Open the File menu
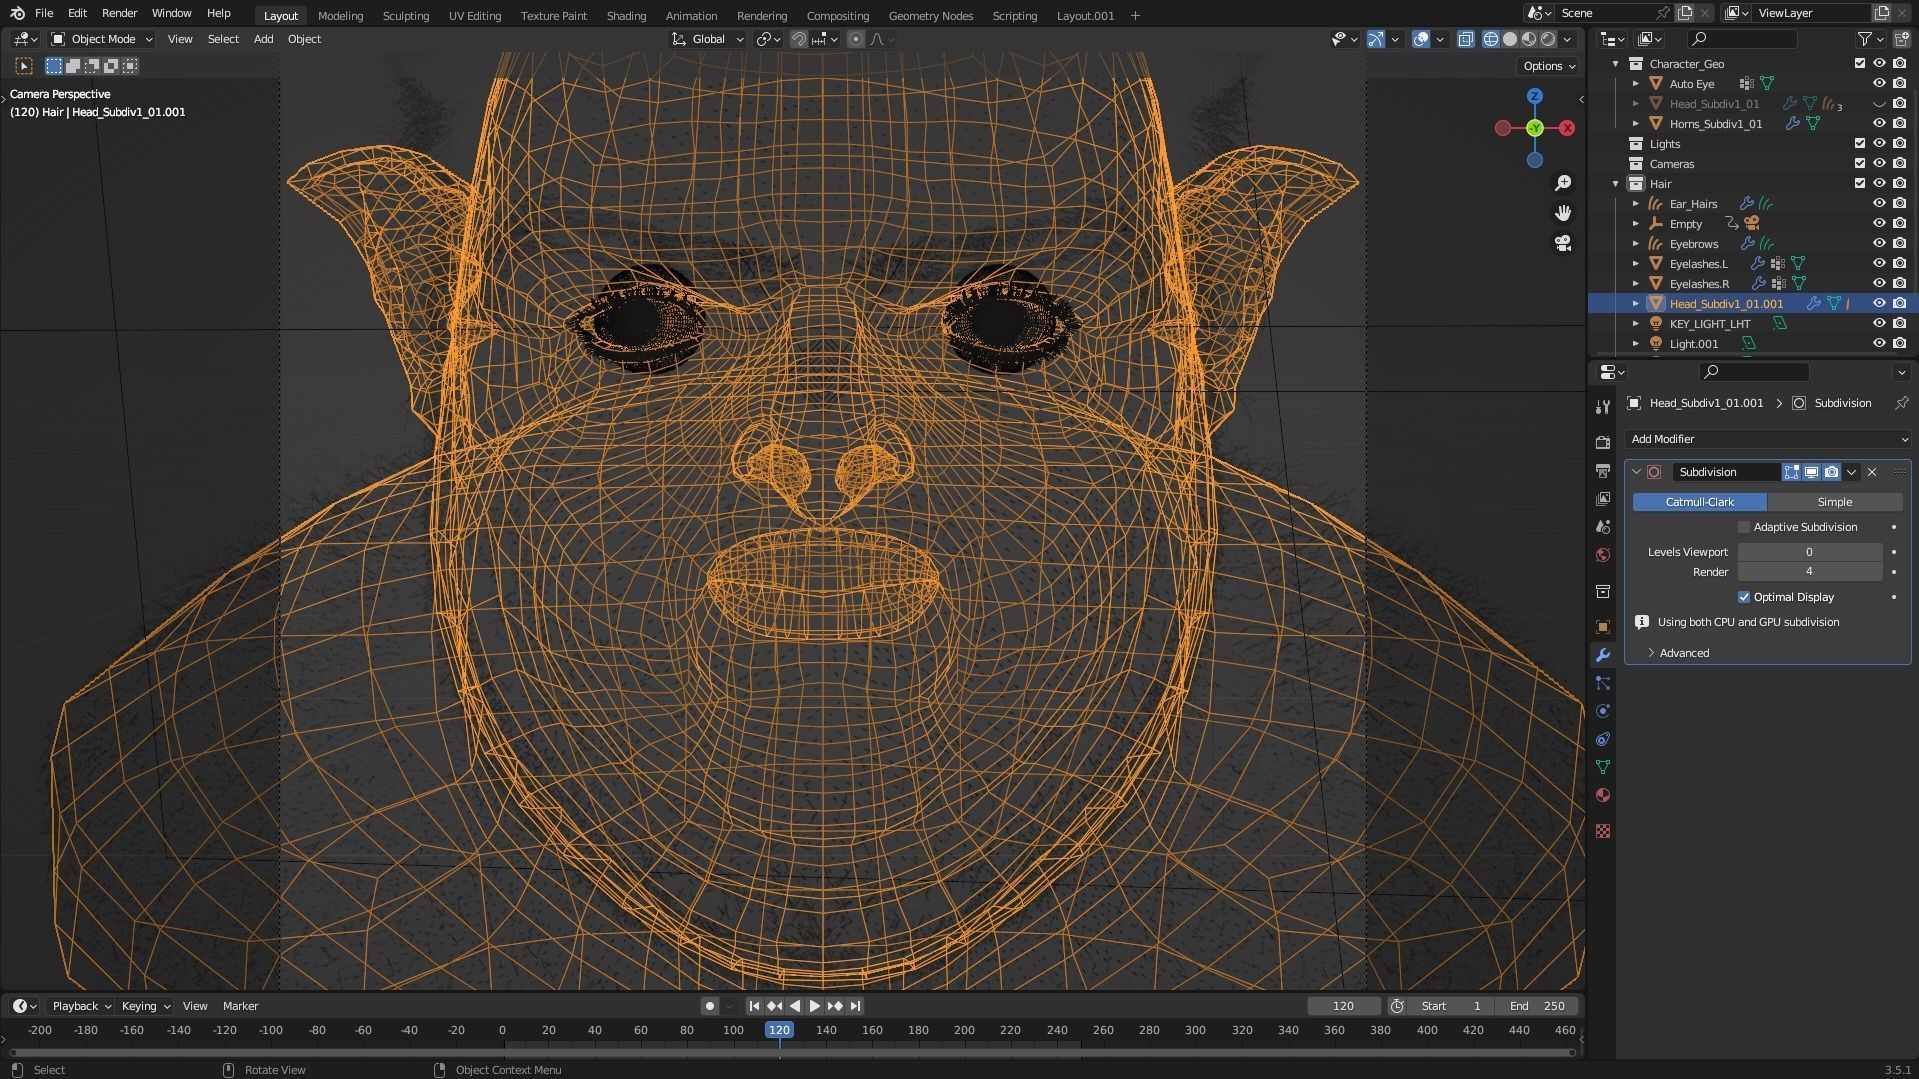 [x=44, y=13]
